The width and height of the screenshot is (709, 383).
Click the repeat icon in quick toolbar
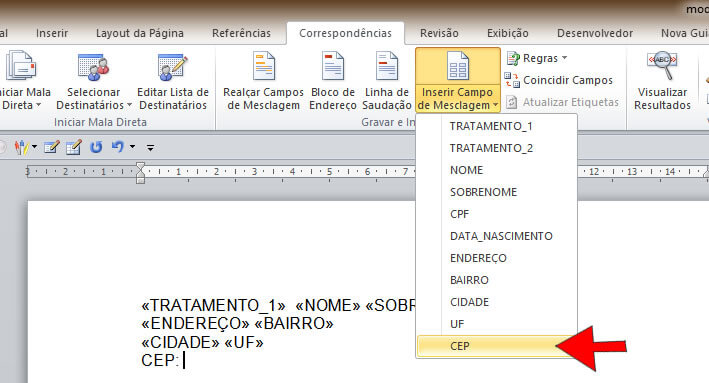pos(96,147)
